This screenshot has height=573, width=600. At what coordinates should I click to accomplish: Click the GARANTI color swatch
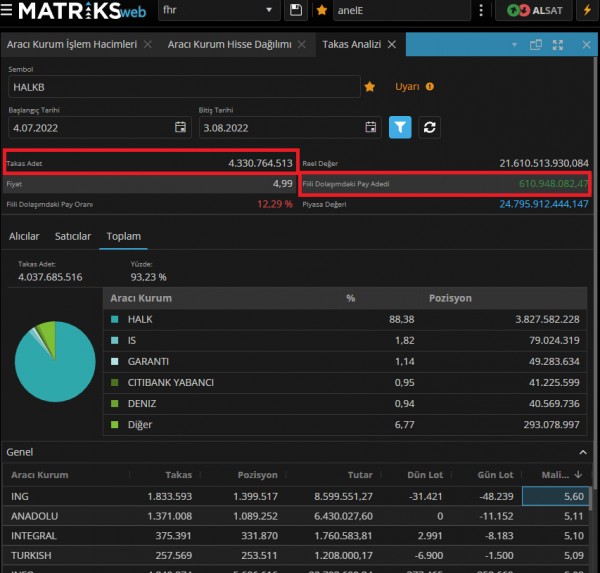coord(114,361)
